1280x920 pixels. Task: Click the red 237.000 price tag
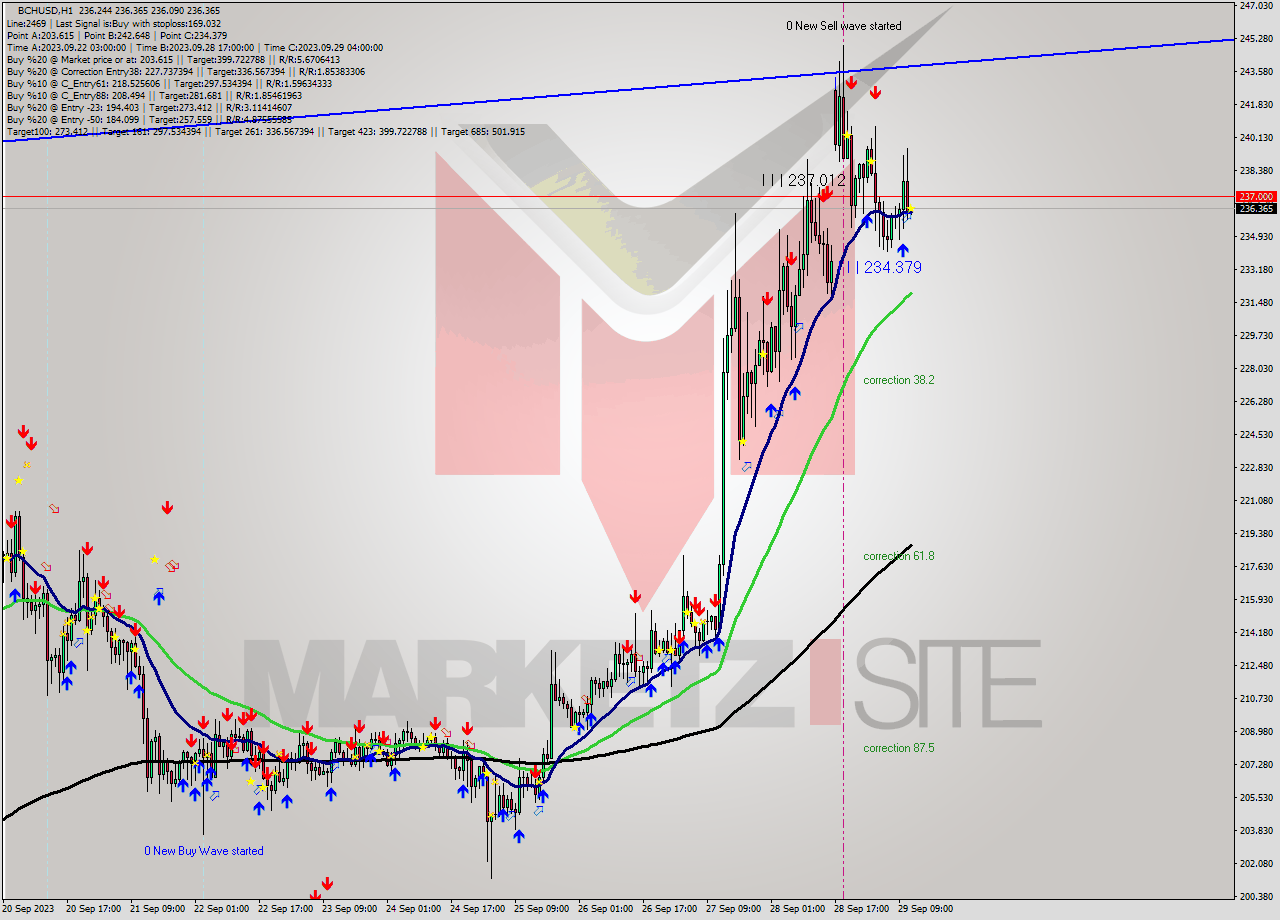1255,196
